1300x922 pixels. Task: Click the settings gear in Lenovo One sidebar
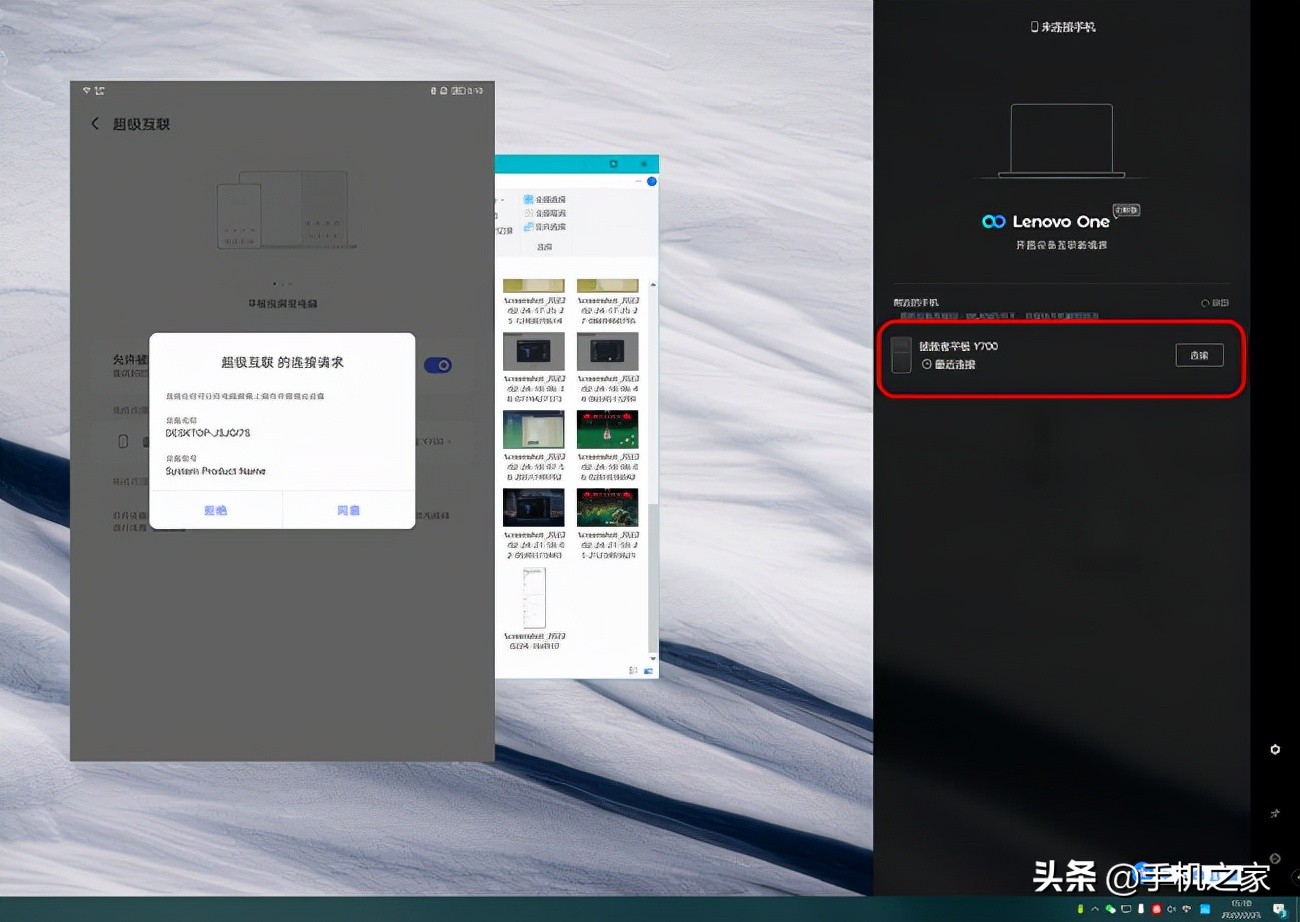click(1275, 749)
